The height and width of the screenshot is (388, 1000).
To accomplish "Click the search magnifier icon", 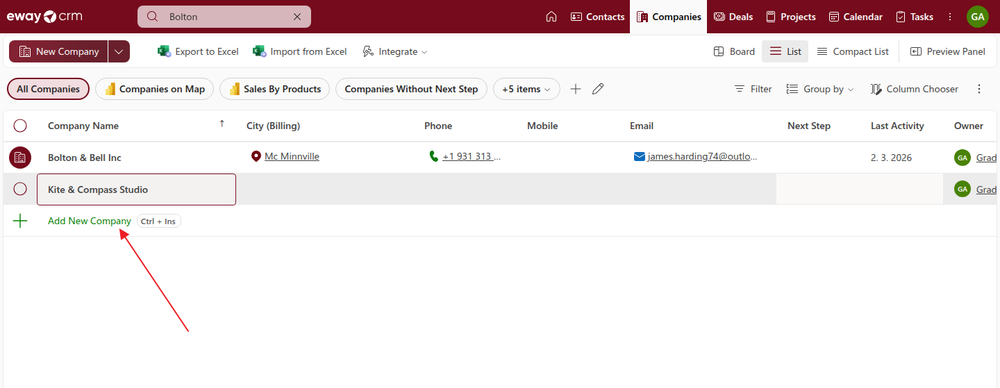I will click(x=152, y=17).
